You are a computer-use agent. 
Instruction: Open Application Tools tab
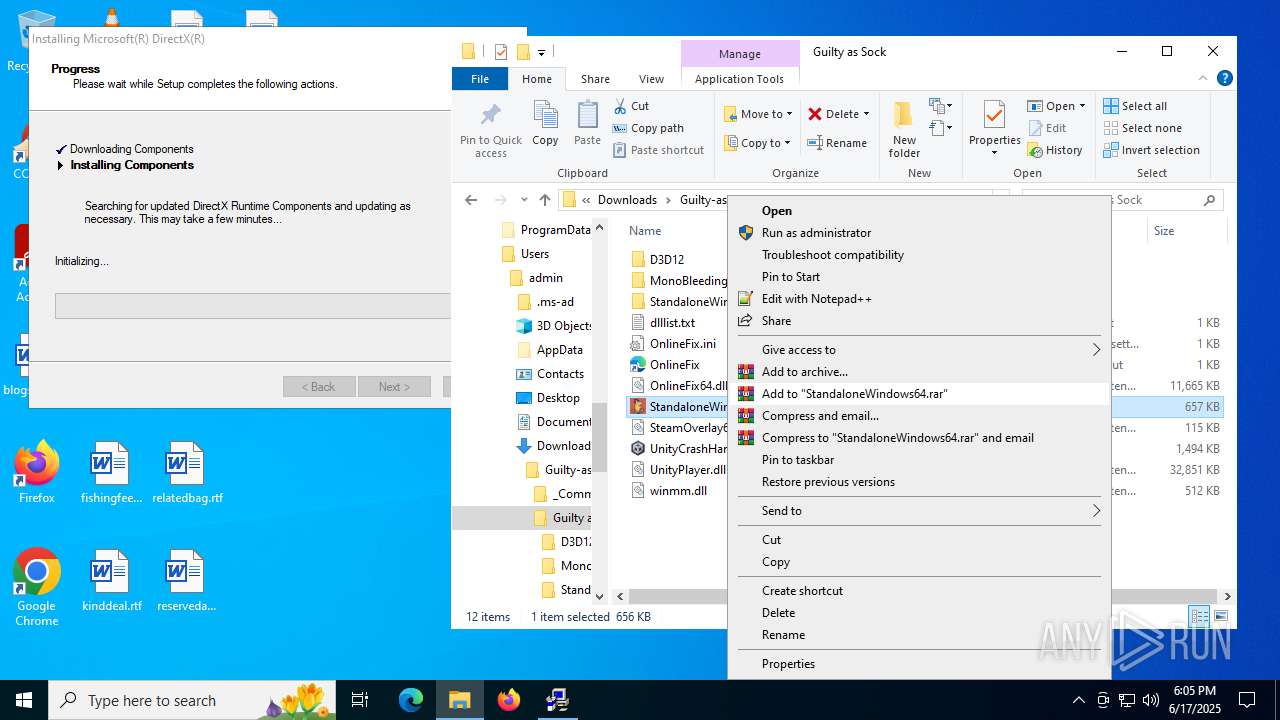coord(740,79)
